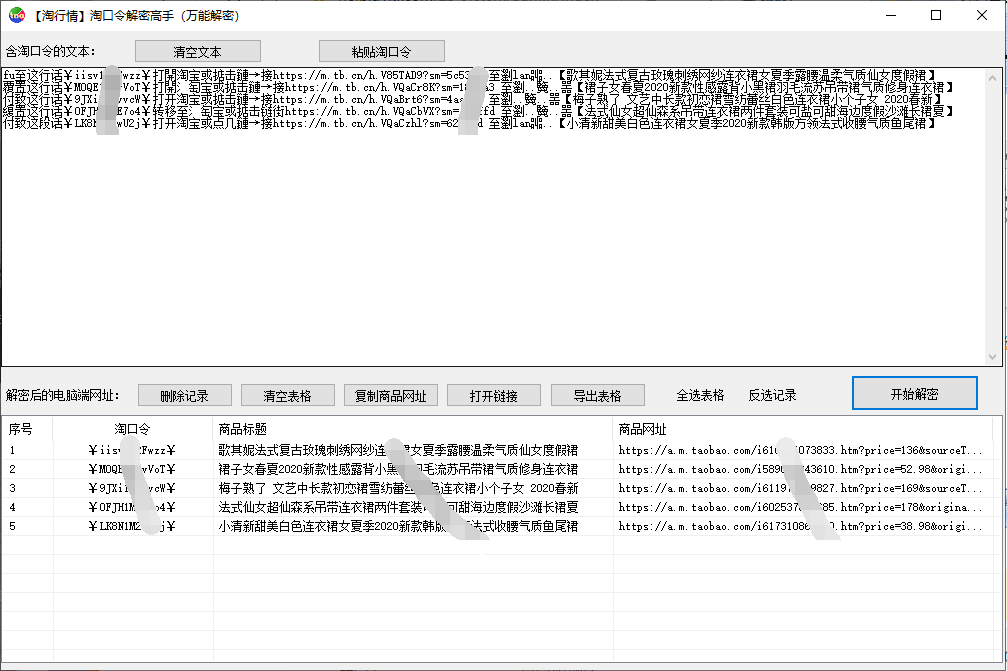Click the last text line starting 付致这段话￥LK8
The image size is (1007, 671).
(470, 123)
